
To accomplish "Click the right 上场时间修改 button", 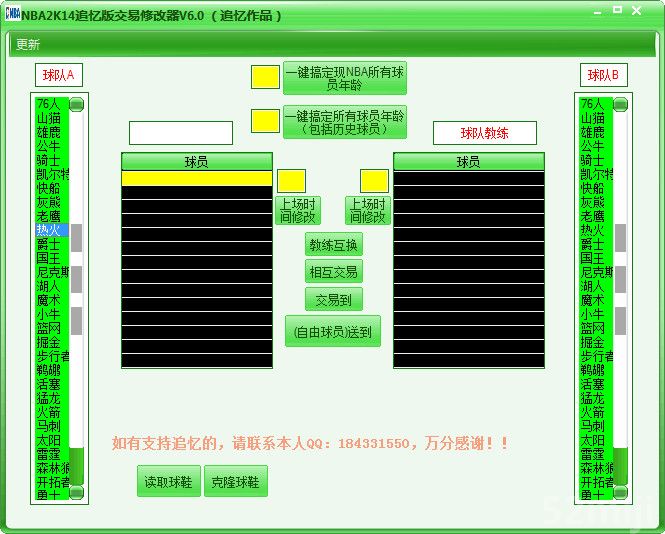I will (x=368, y=210).
